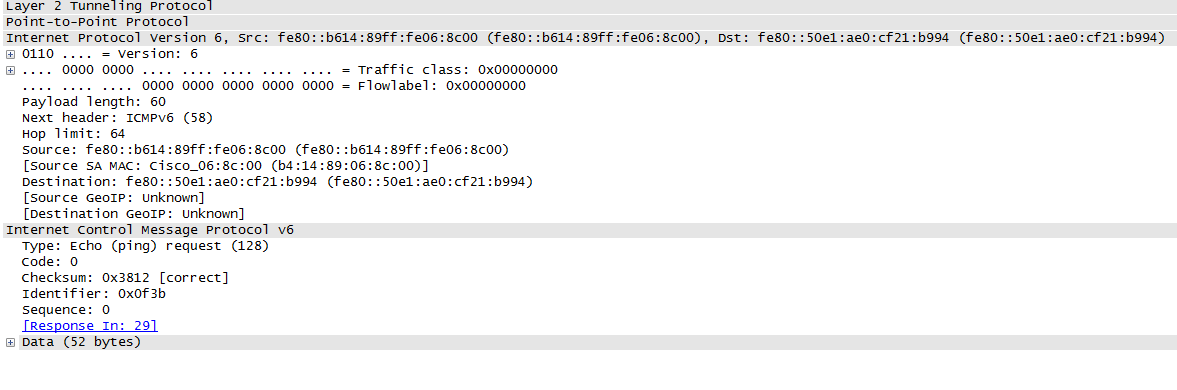Select the Payload length: 60 line
This screenshot has height=390, width=1177.
pos(94,101)
